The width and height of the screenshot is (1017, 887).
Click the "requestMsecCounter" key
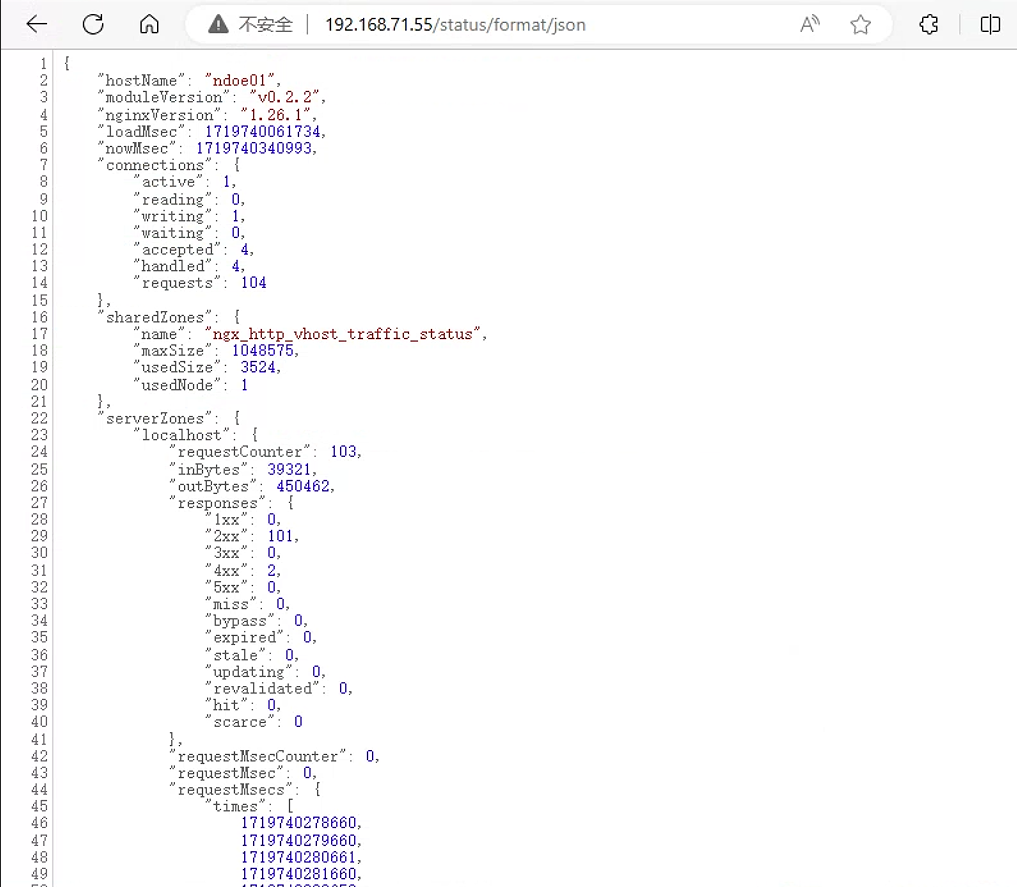tap(258, 757)
